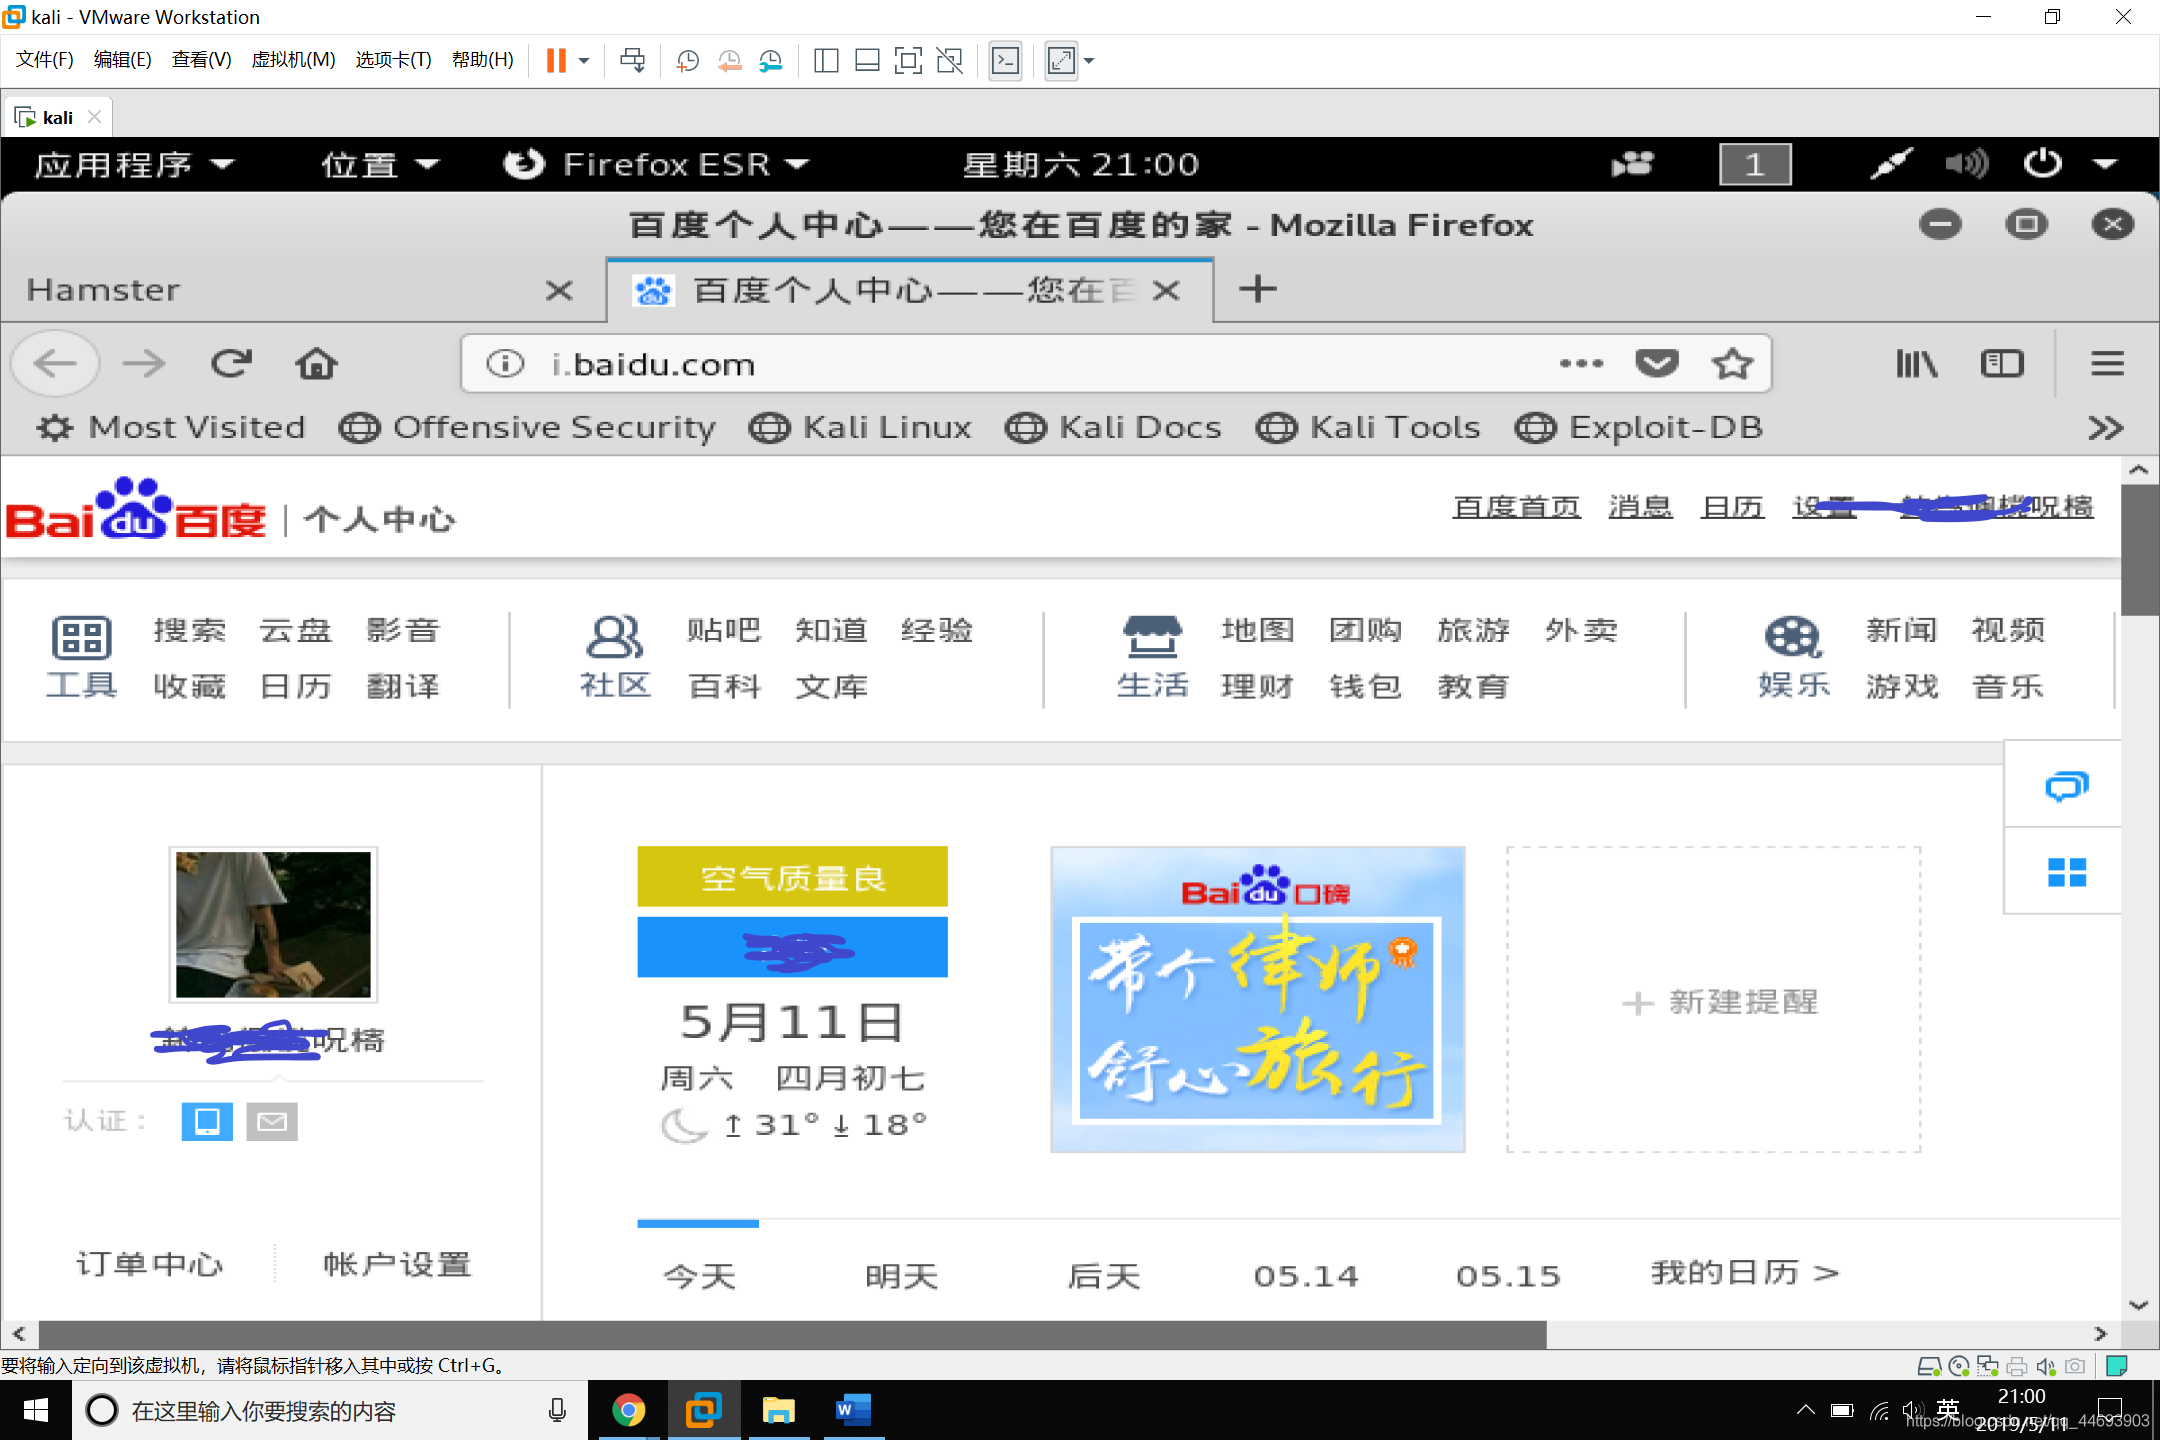This screenshot has height=1440, width=2160.
Task: Take a VM snapshot using the clock icon
Action: (687, 61)
